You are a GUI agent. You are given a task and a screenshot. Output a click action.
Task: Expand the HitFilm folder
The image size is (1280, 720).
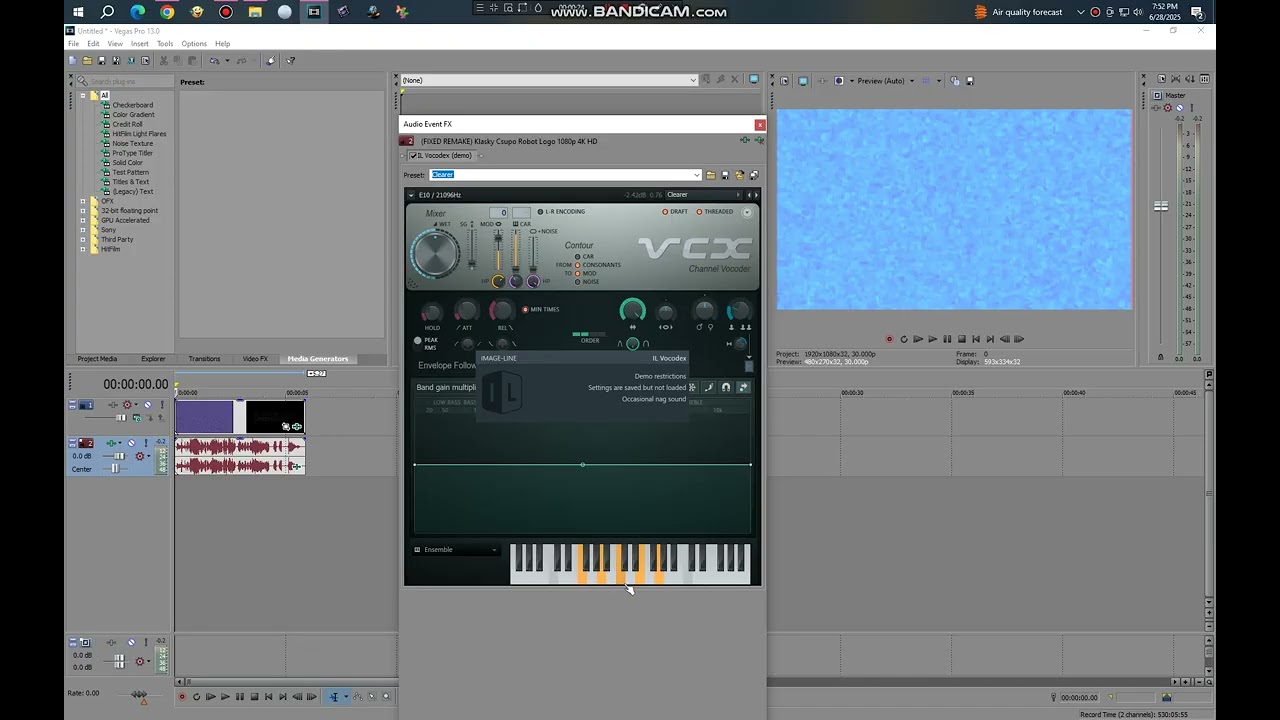[x=83, y=249]
